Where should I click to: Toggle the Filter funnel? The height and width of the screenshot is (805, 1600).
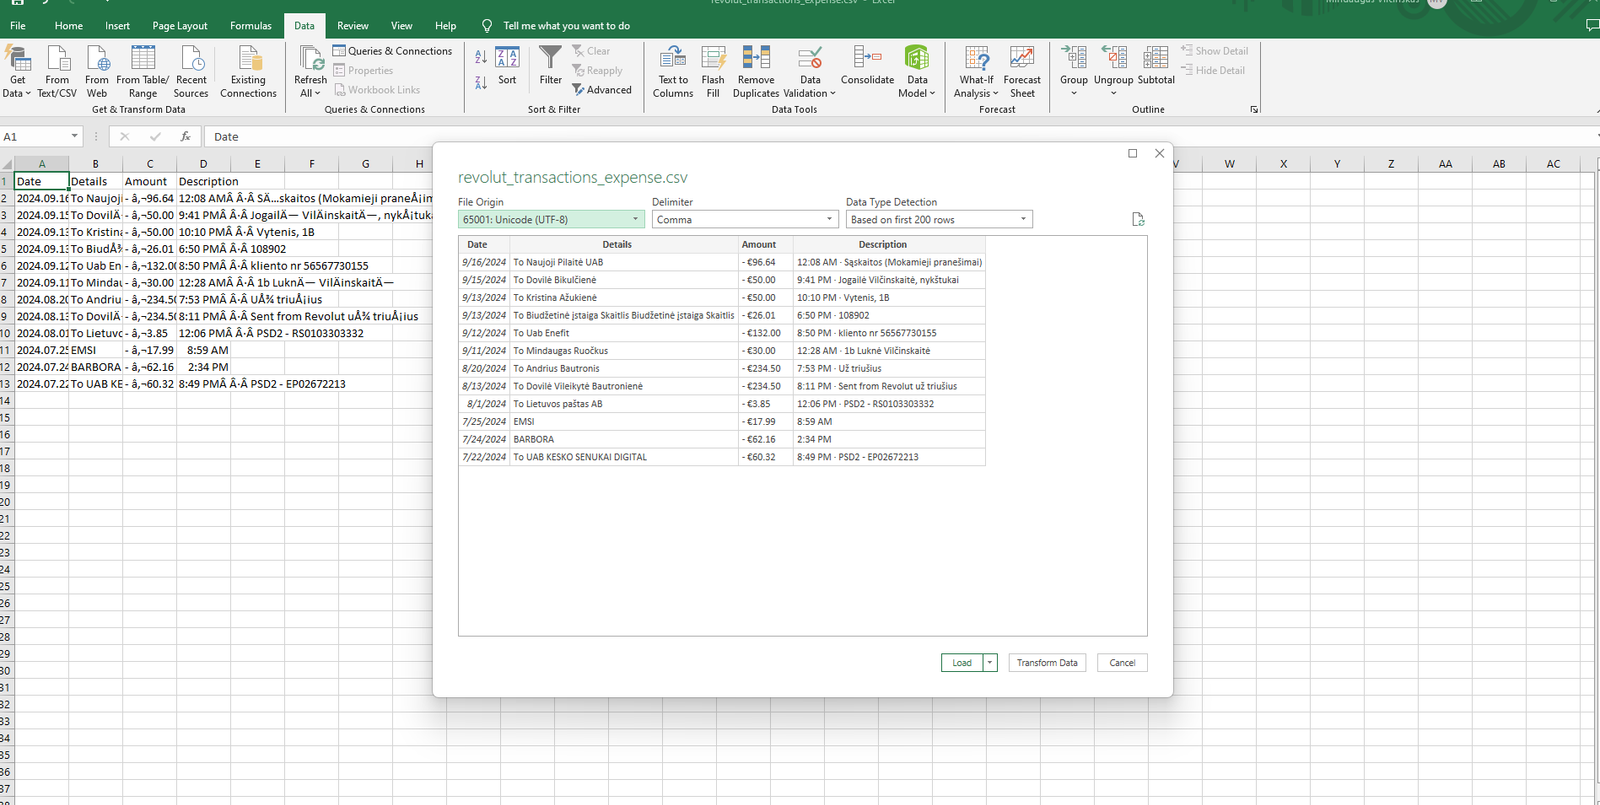click(551, 66)
